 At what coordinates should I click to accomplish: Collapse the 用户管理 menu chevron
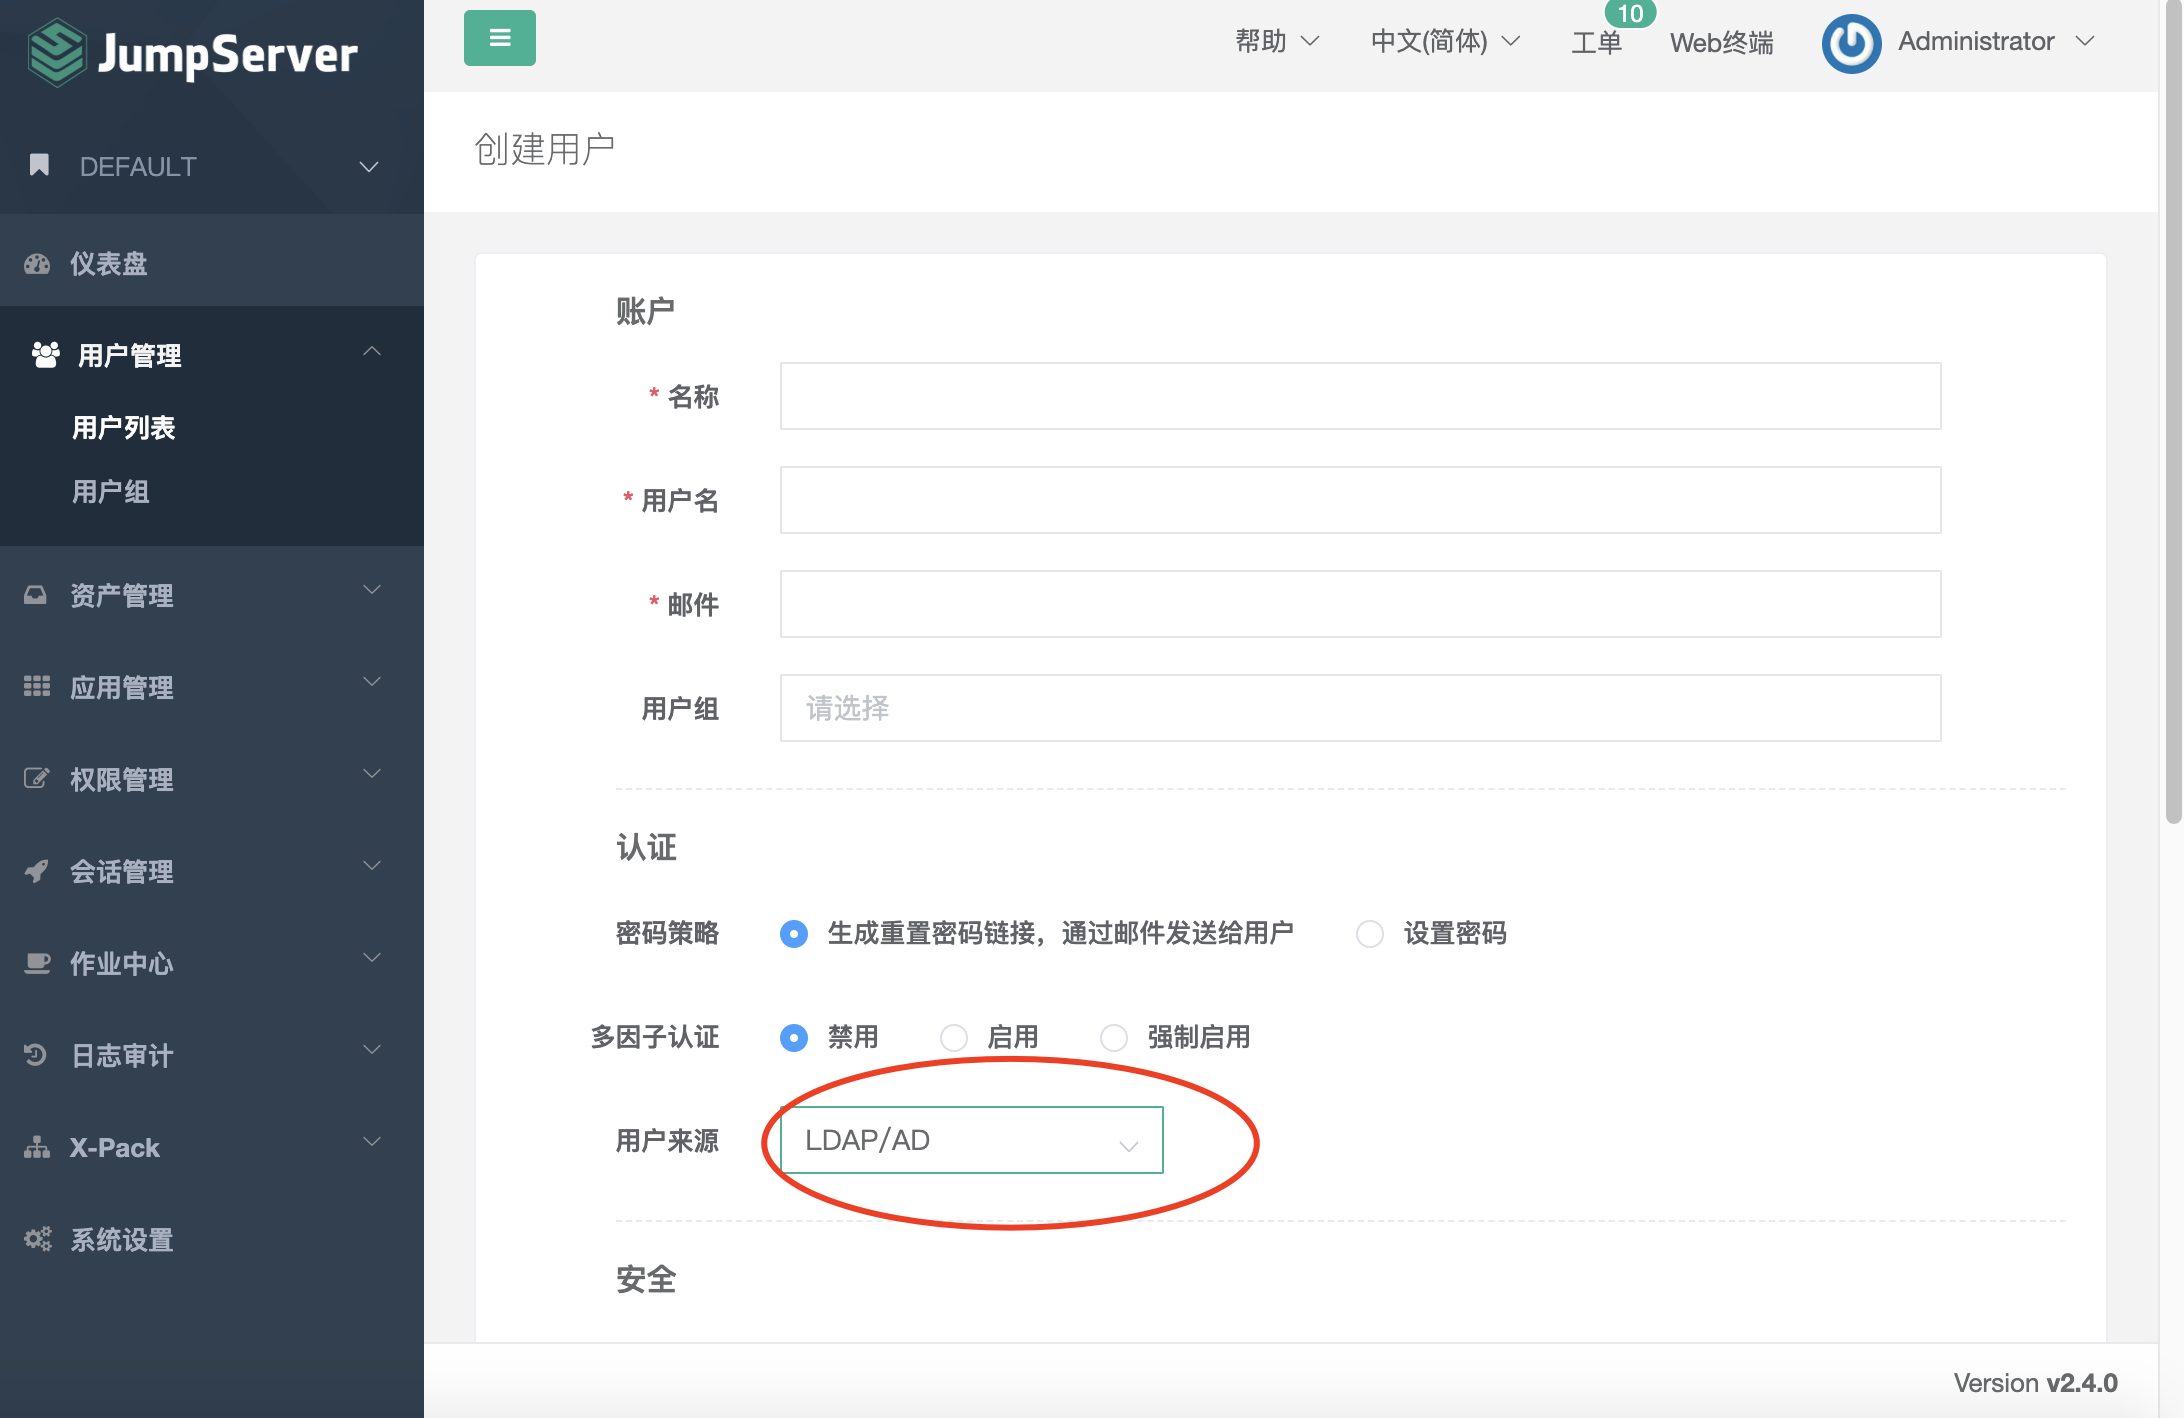click(372, 351)
